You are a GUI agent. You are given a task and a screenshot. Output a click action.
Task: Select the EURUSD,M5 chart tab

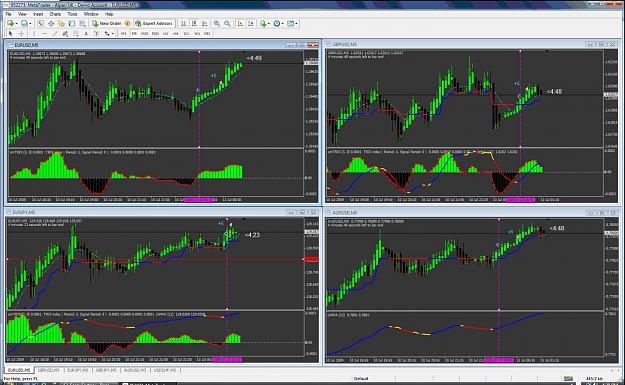[x=19, y=370]
